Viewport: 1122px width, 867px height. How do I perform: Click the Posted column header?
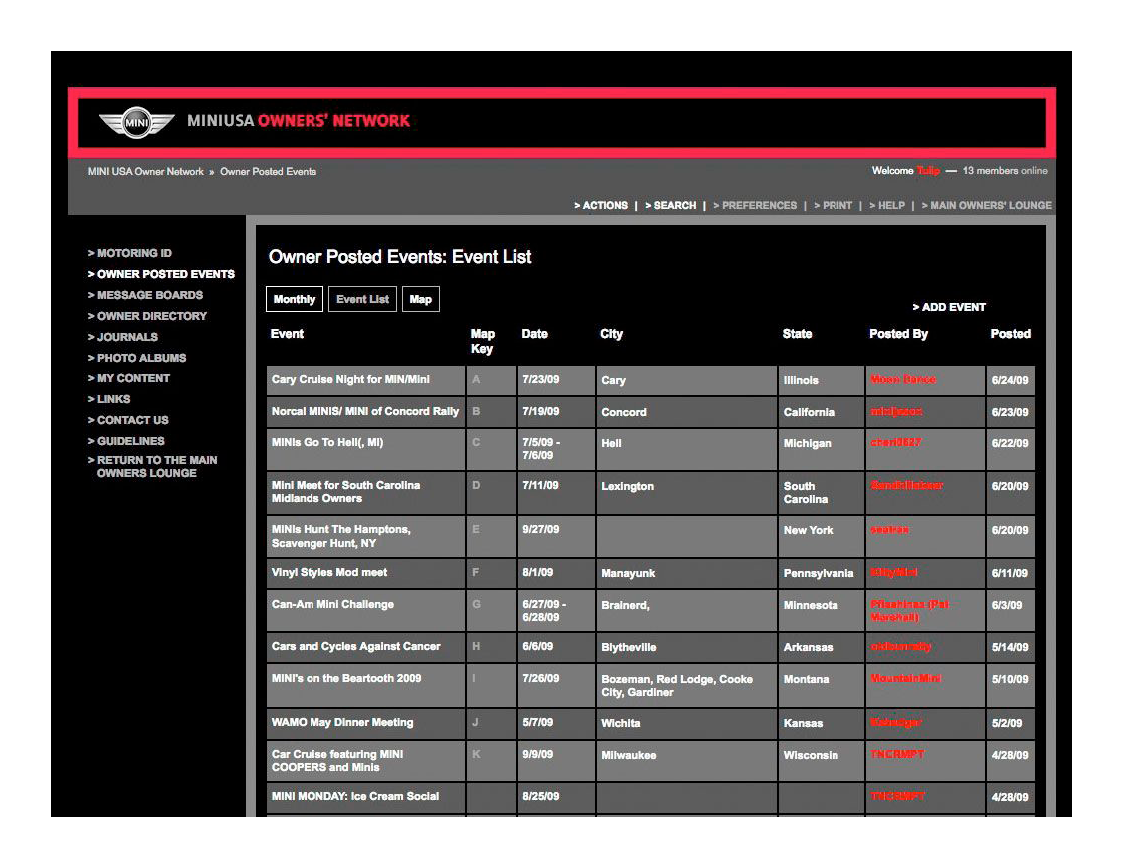[x=1010, y=334]
